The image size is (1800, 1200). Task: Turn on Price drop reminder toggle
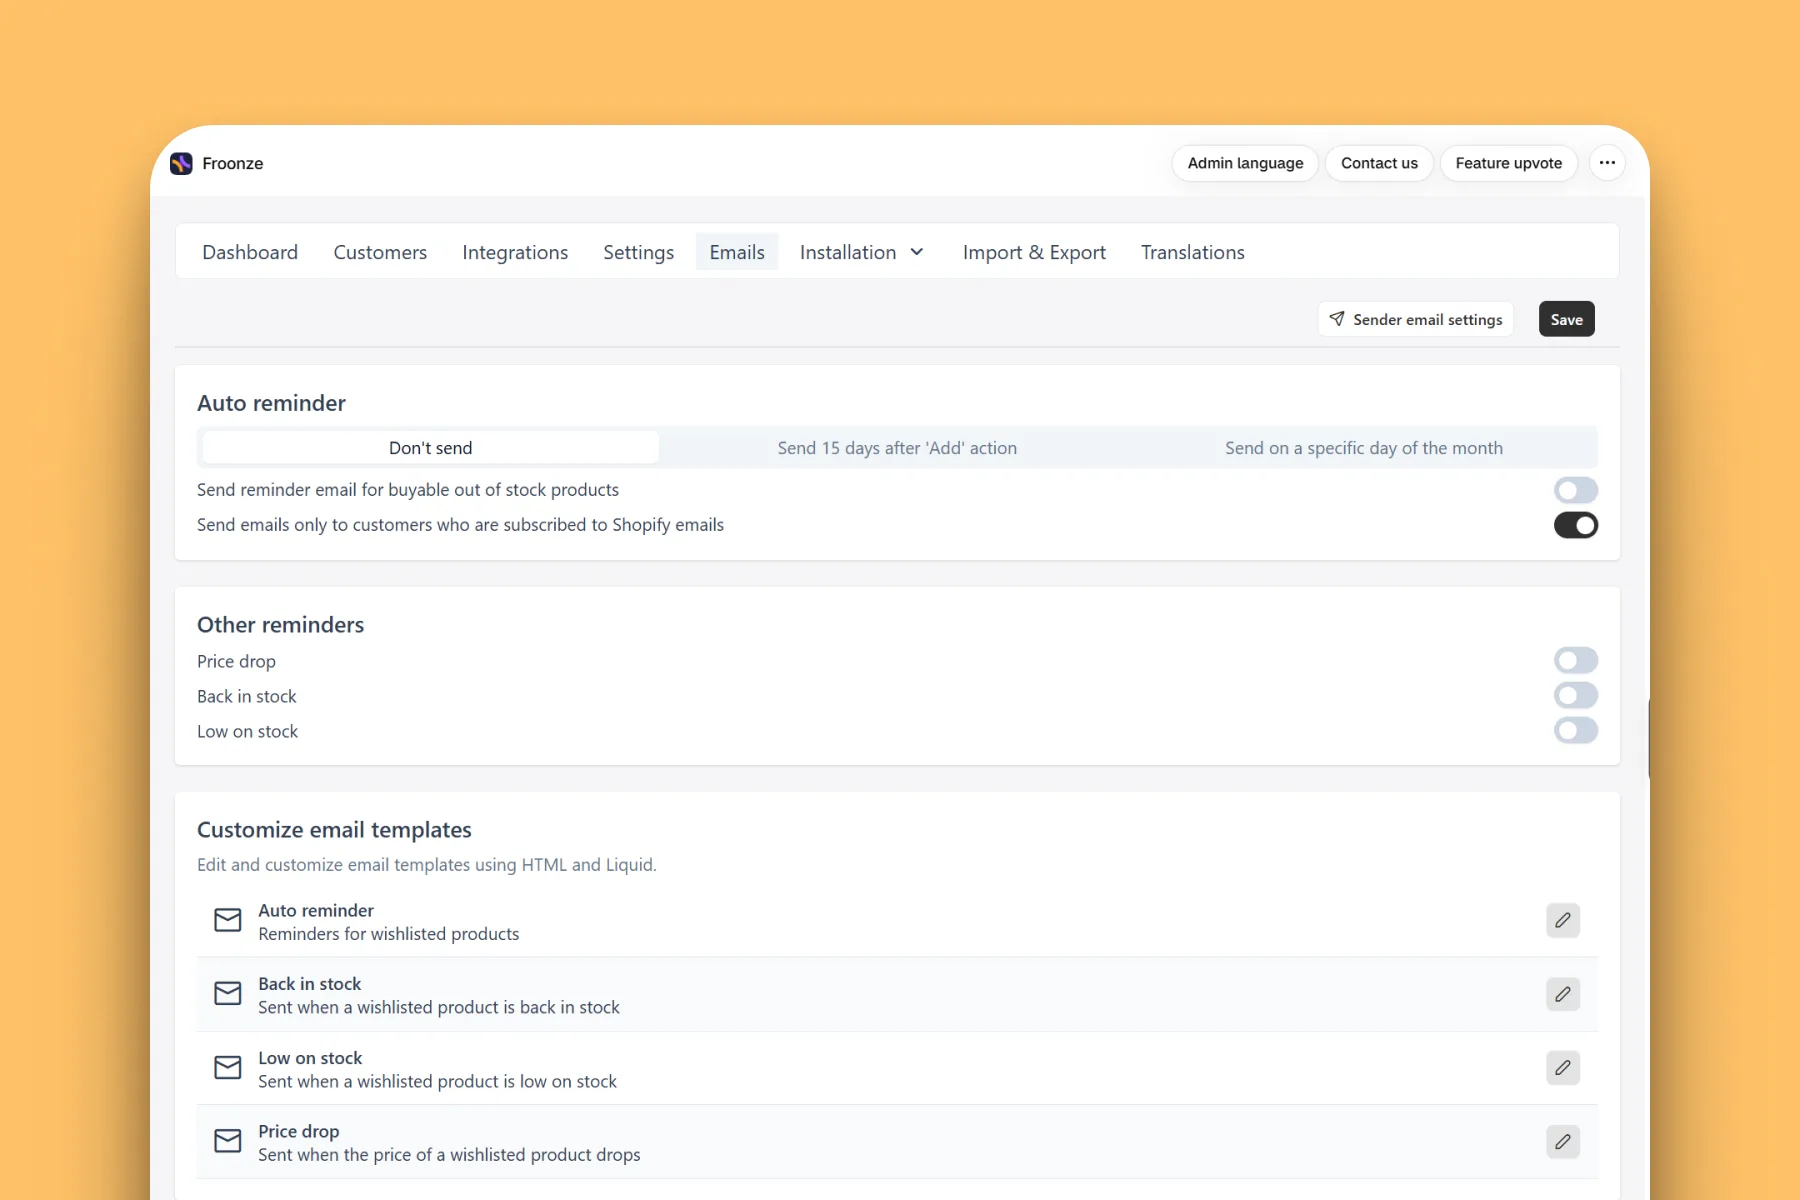(x=1576, y=660)
